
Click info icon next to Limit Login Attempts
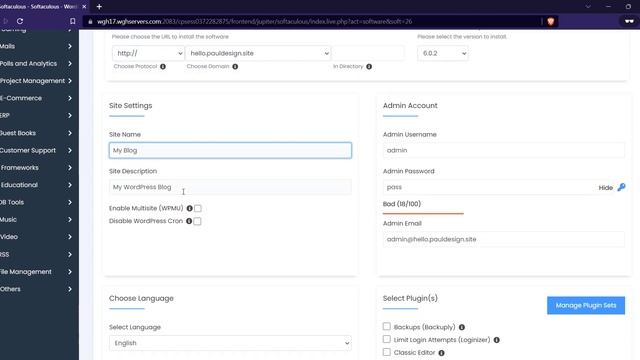[496, 340]
